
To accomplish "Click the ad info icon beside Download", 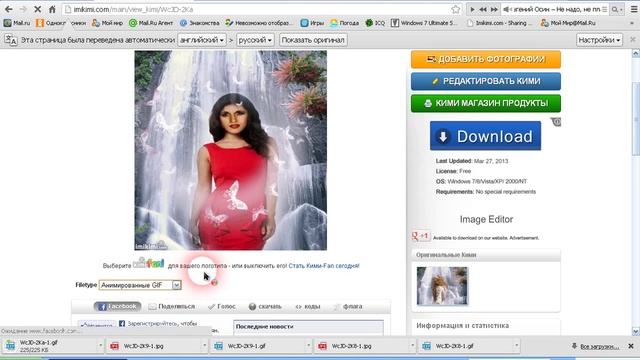I will [556, 122].
